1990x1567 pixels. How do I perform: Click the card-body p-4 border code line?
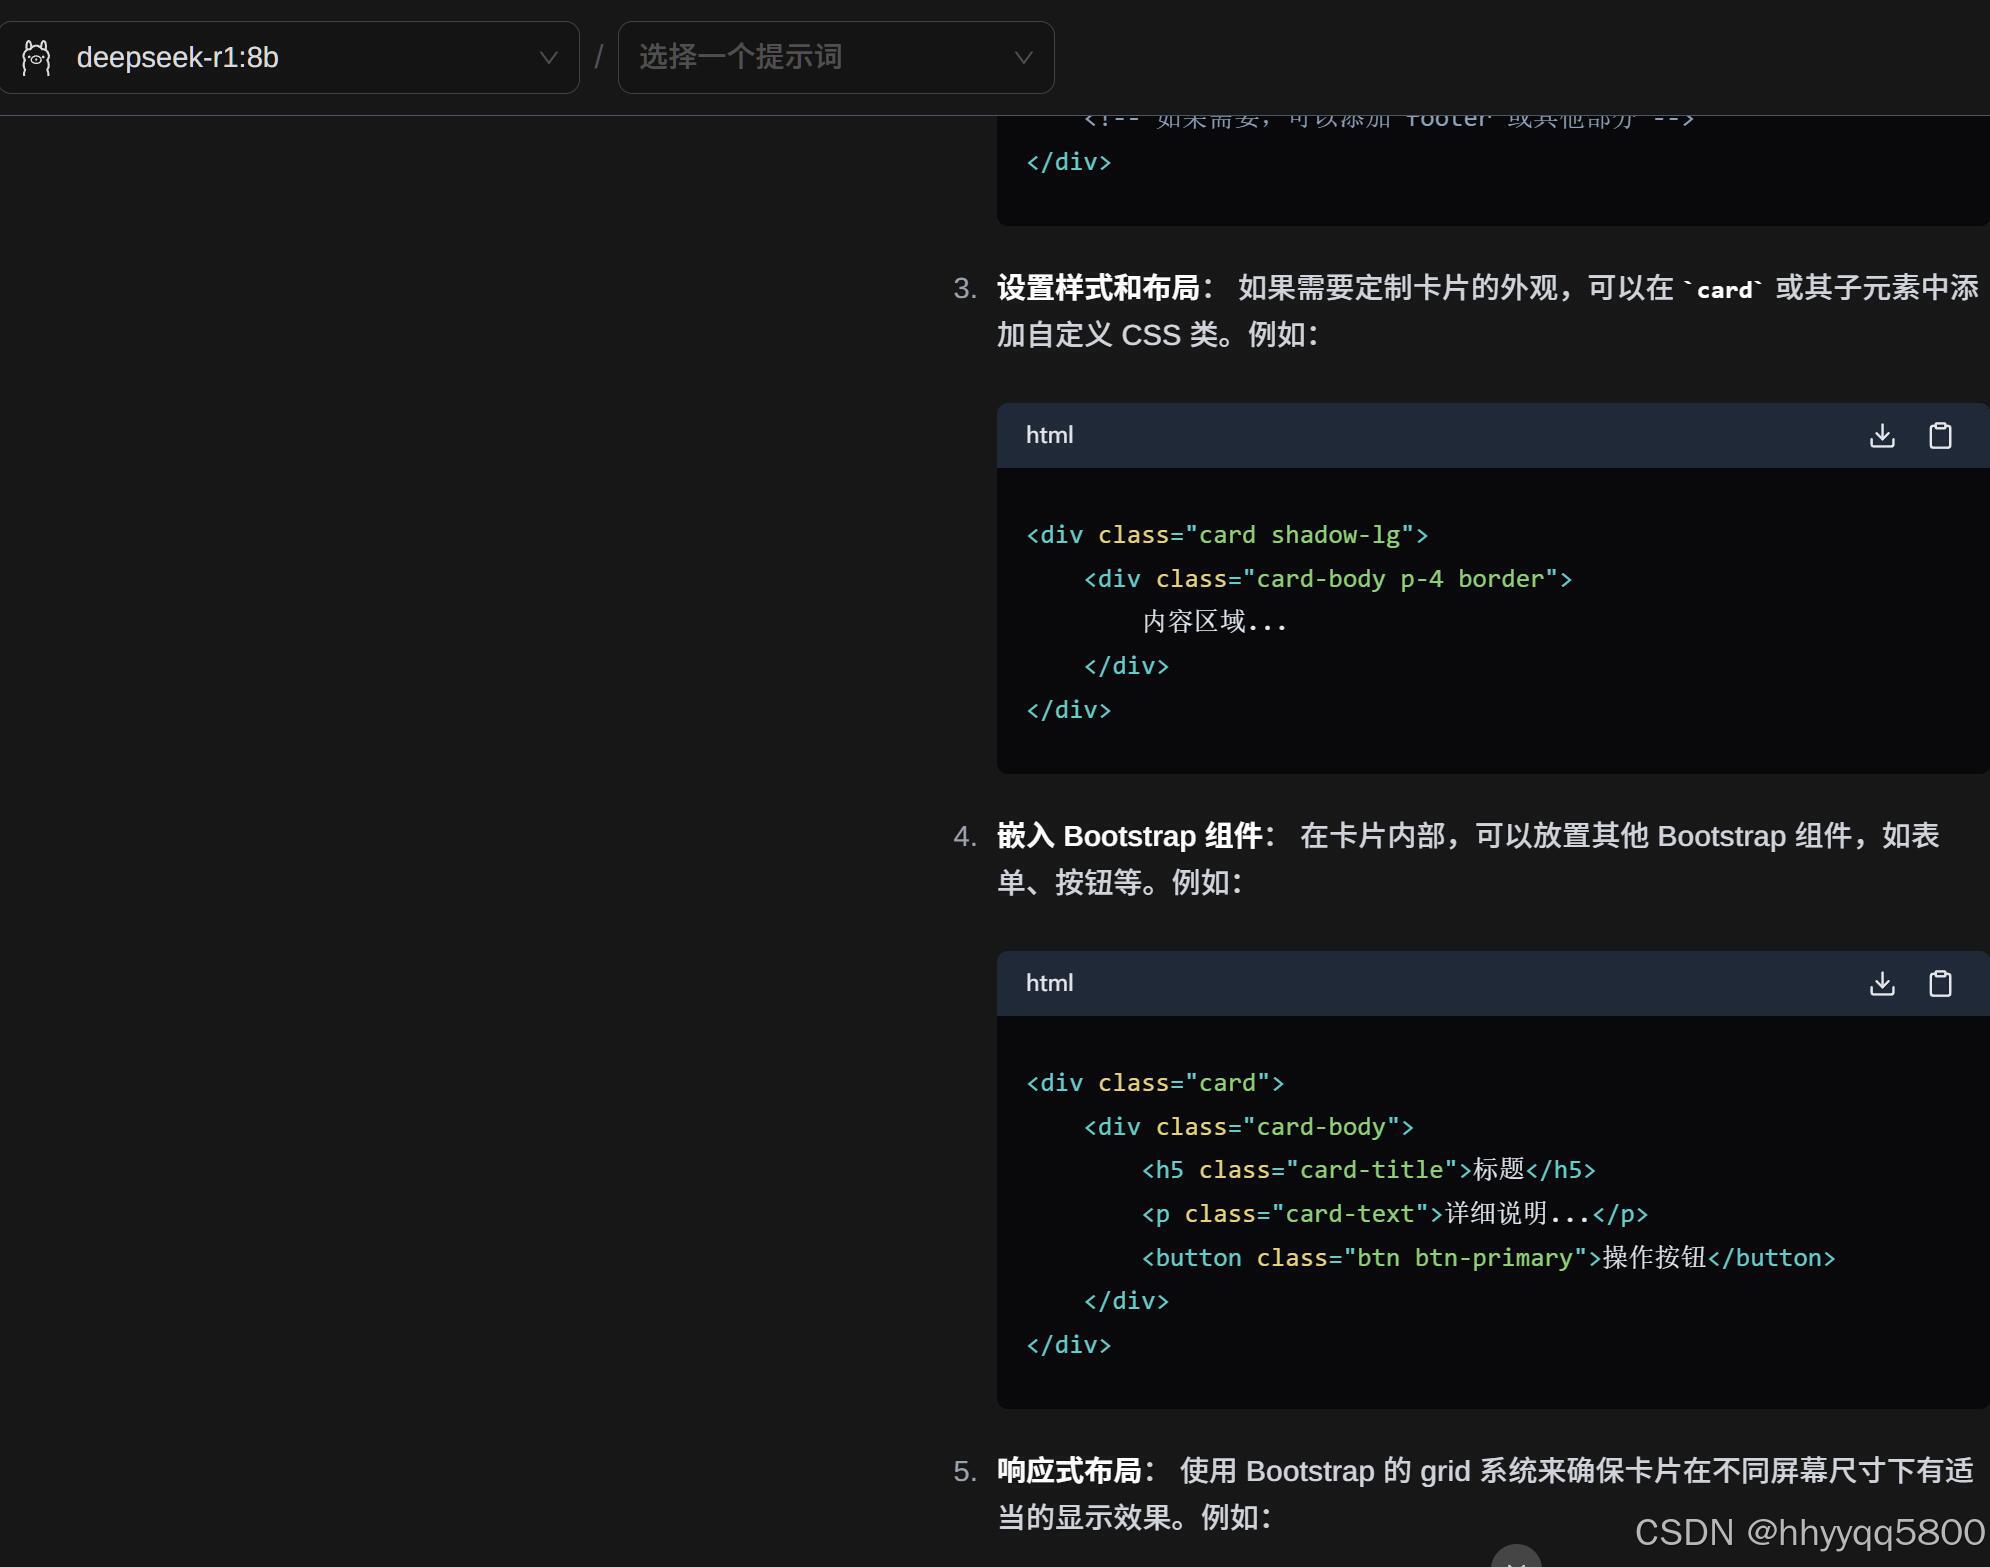(1327, 579)
